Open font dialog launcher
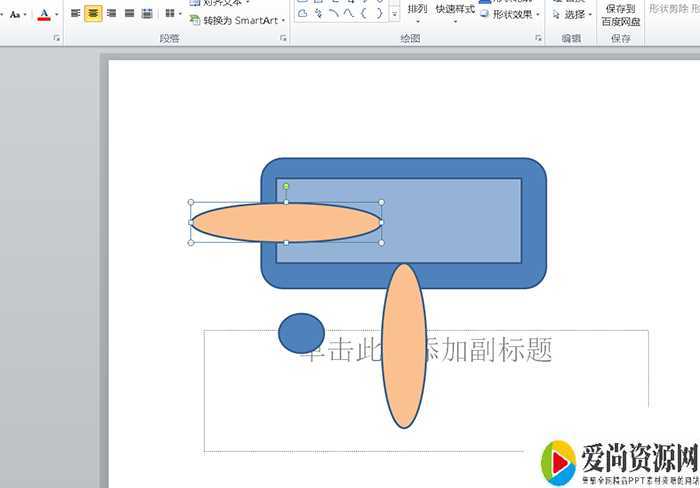Image resolution: width=700 pixels, height=488 pixels. tap(56, 38)
